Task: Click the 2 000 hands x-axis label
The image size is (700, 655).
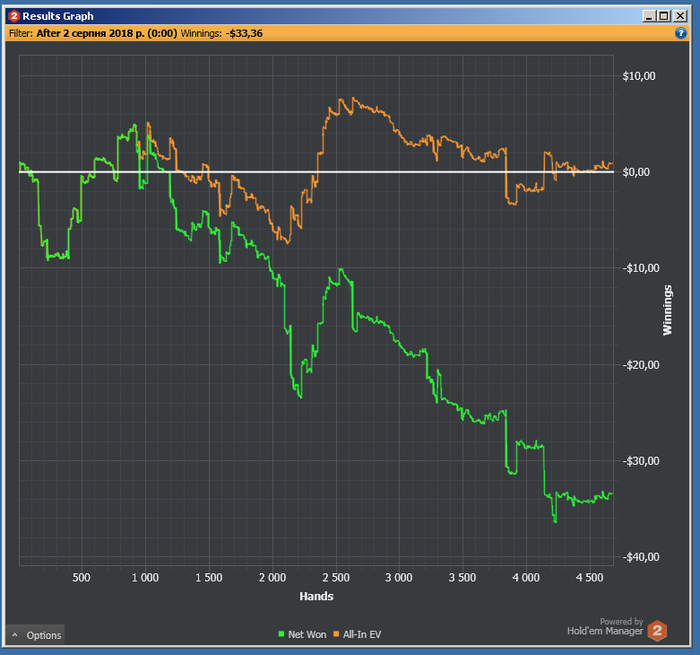Action: 272,578
